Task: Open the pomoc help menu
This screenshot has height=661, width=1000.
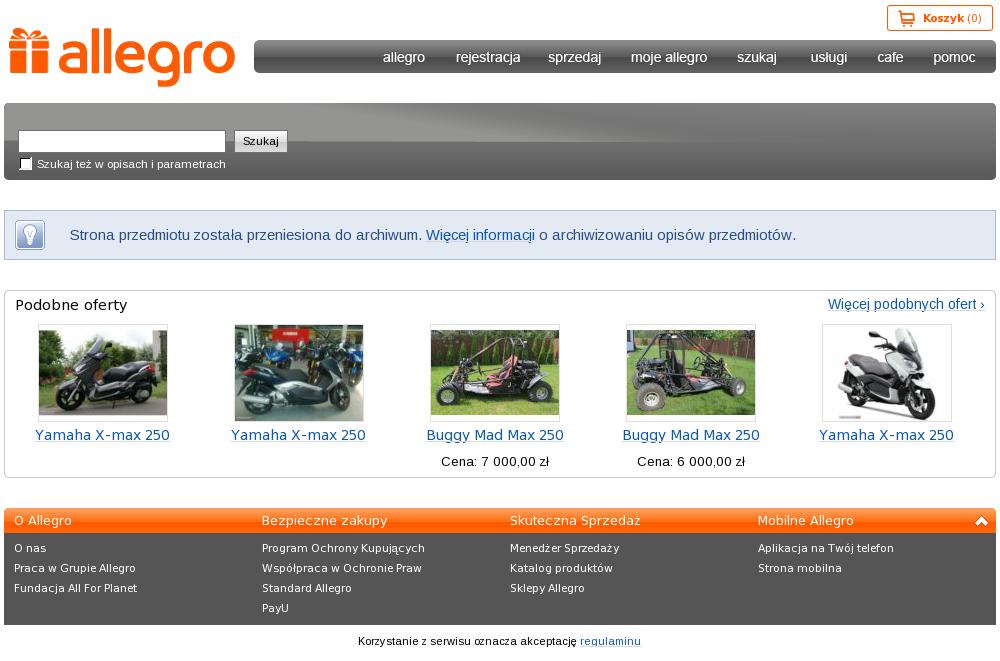Action: click(954, 57)
